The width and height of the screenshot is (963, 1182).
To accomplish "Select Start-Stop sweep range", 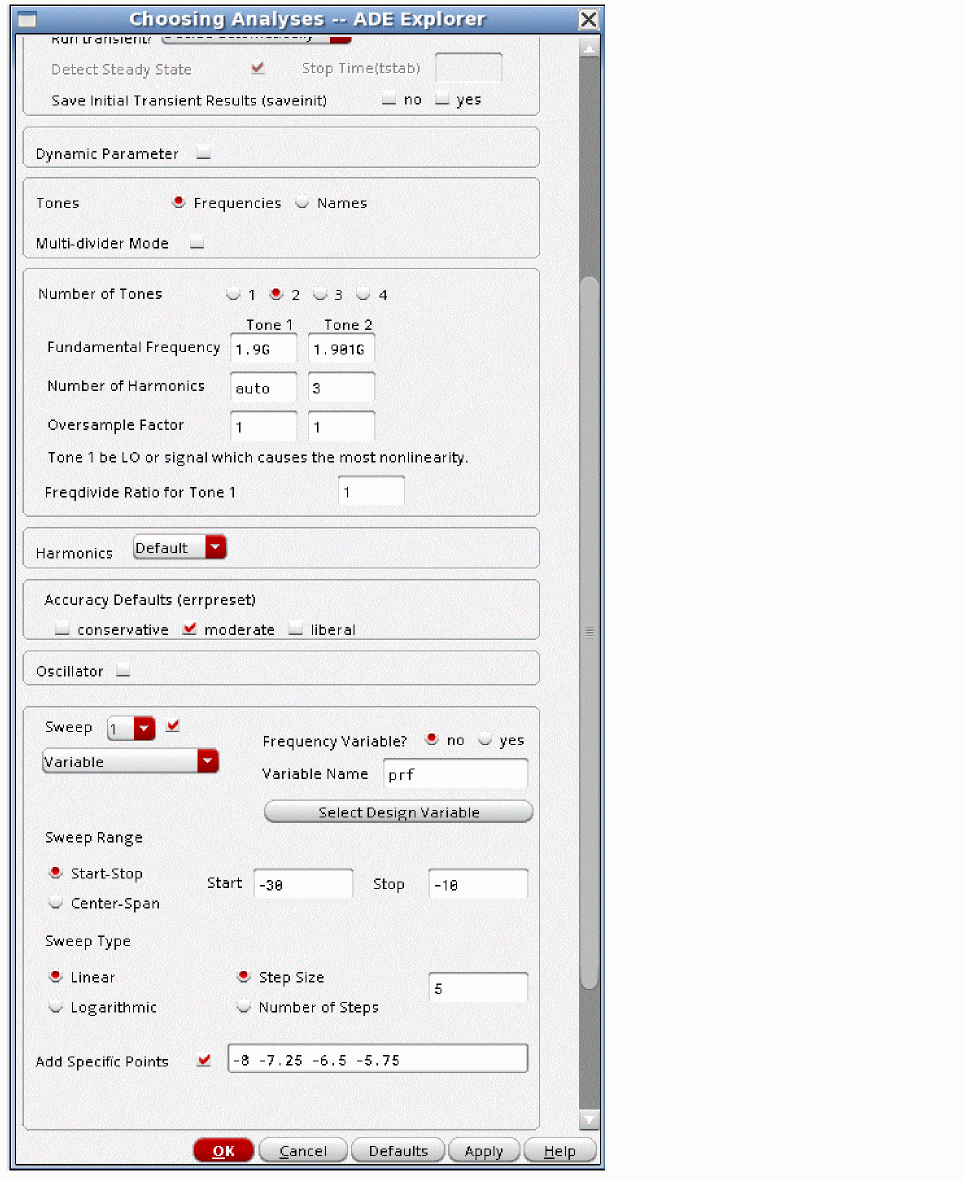I will pos(55,873).
